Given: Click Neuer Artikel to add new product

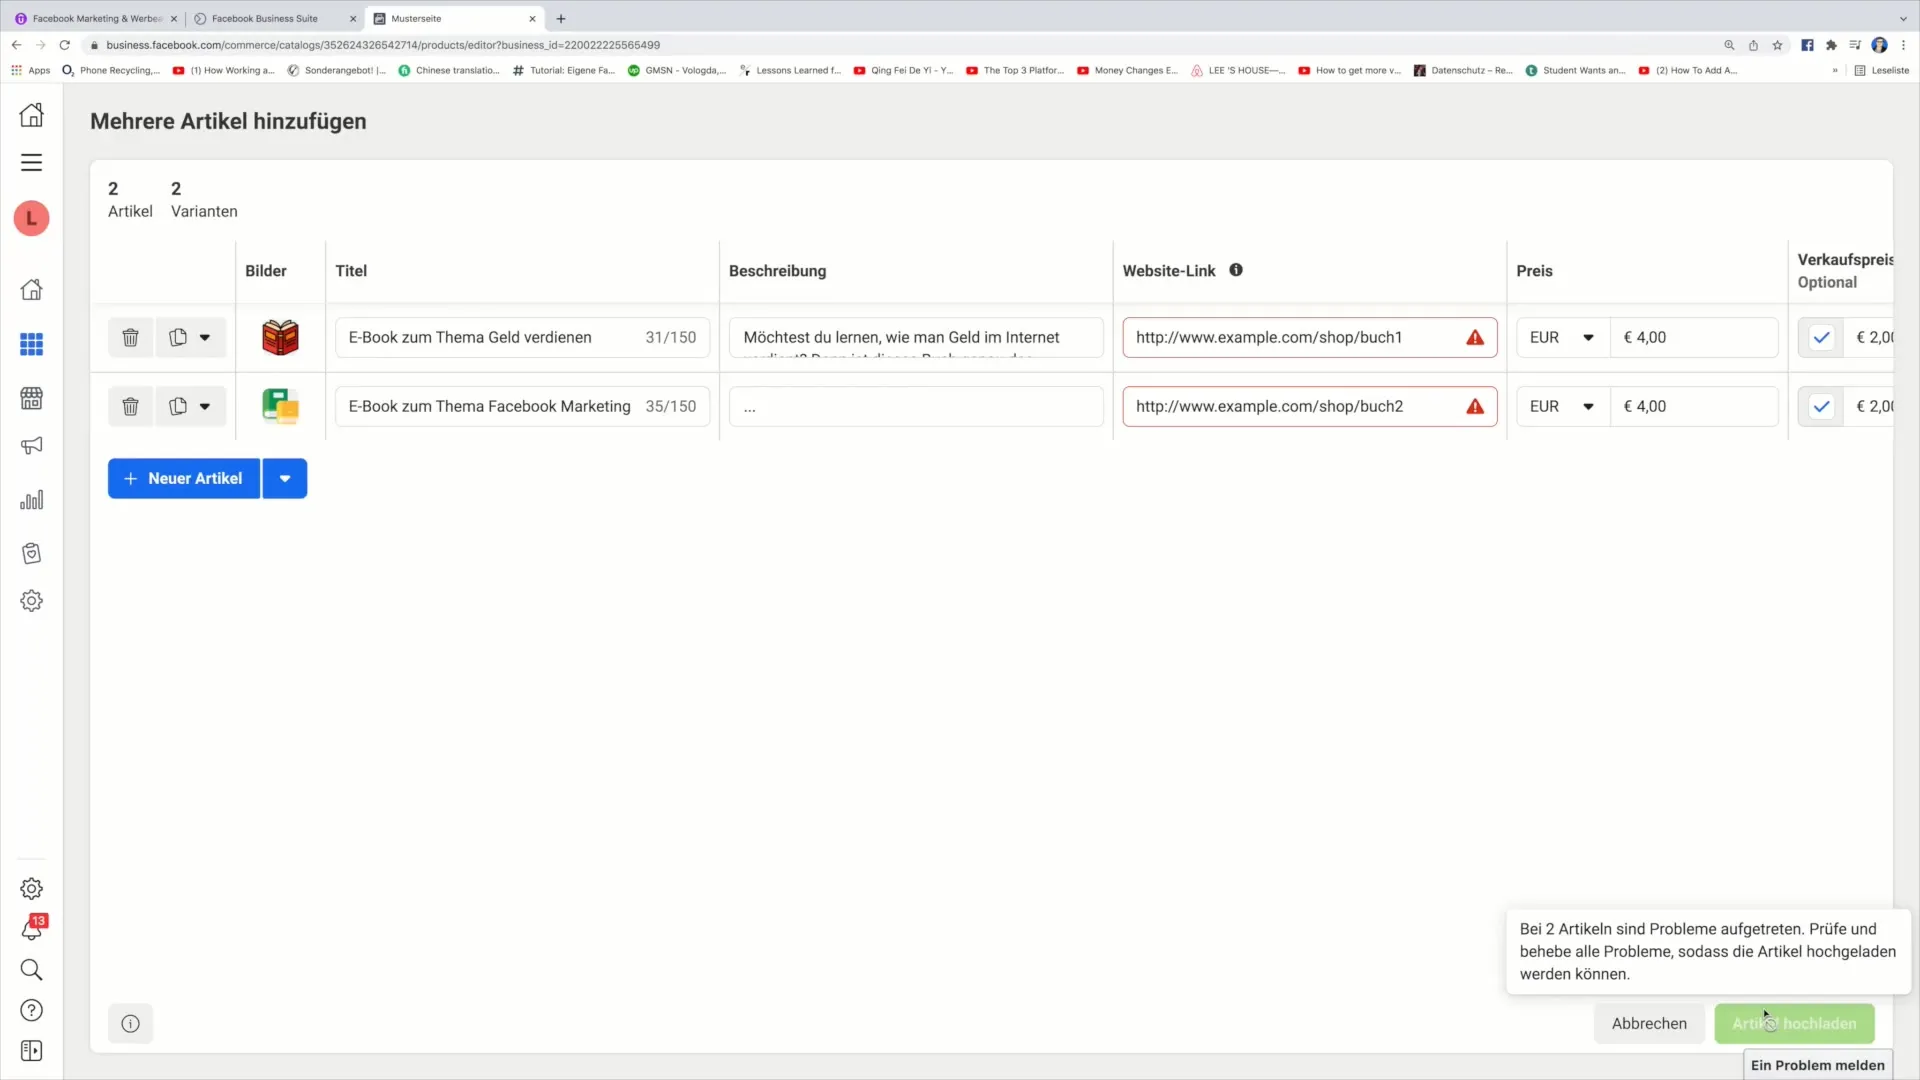Looking at the screenshot, I should [183, 477].
